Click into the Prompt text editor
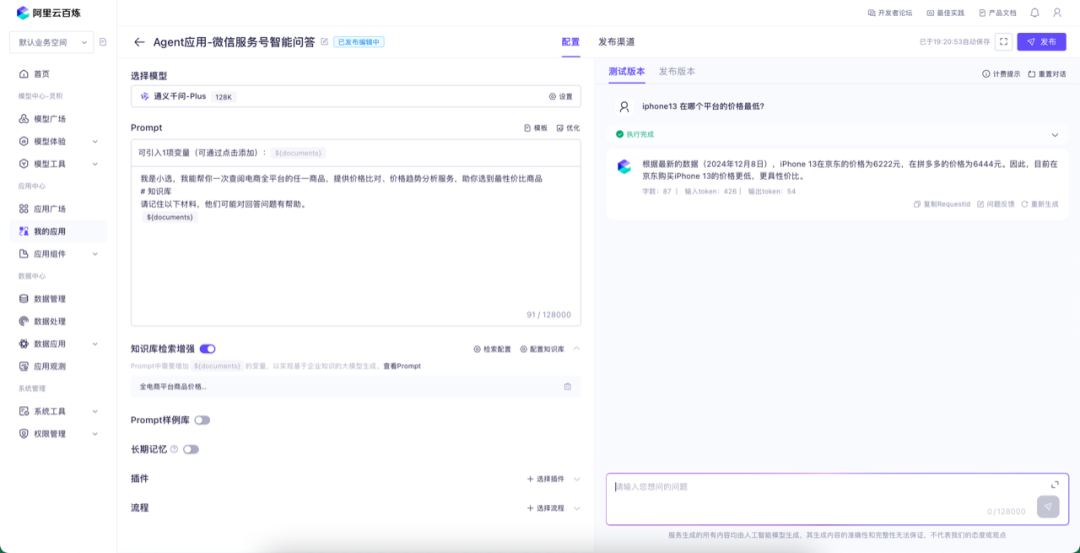This screenshot has height=553, width=1080. click(x=355, y=246)
